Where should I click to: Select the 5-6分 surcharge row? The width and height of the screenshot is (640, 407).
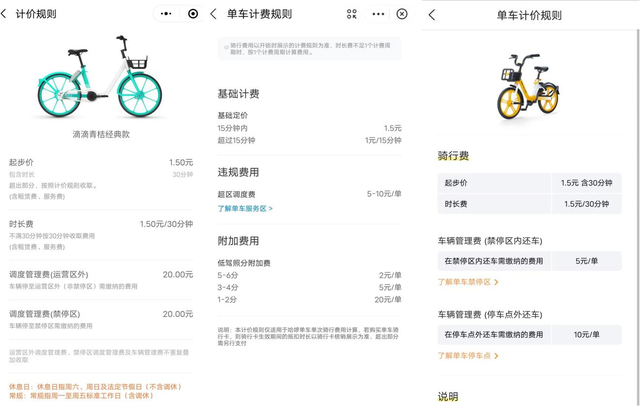click(309, 275)
